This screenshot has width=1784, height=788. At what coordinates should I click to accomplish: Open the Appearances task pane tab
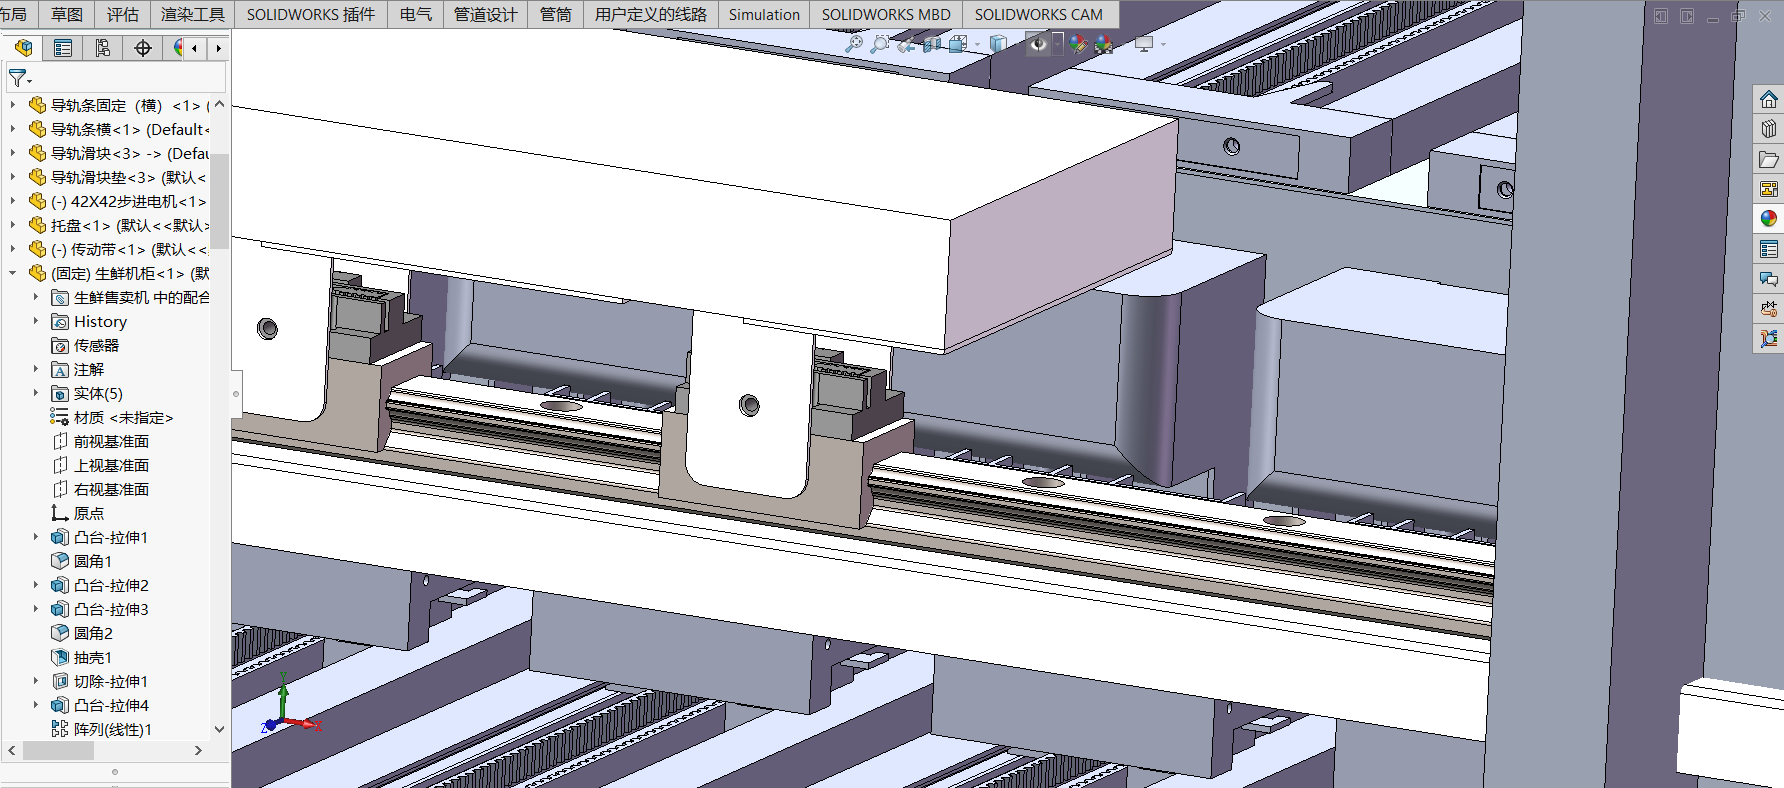pyautogui.click(x=1768, y=218)
